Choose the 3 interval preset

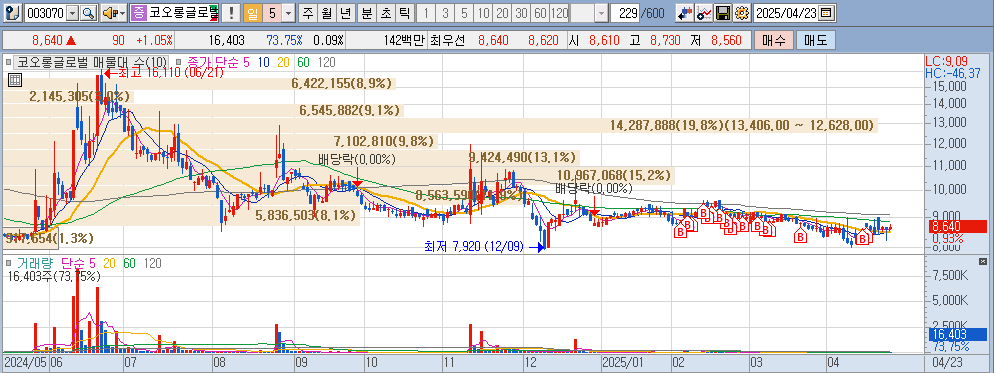coord(446,13)
